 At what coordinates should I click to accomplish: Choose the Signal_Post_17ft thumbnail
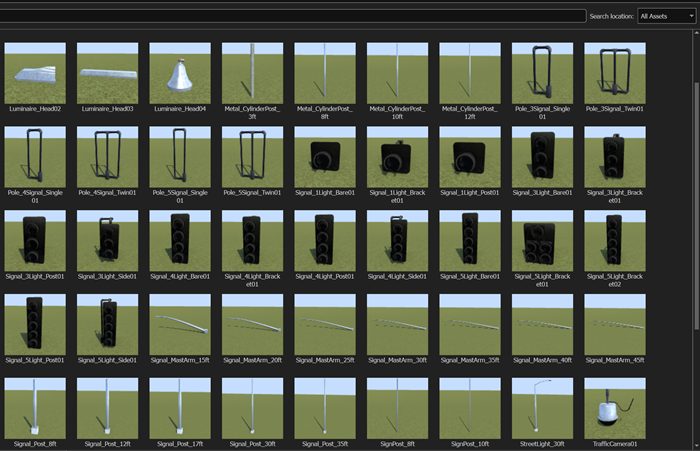point(180,409)
